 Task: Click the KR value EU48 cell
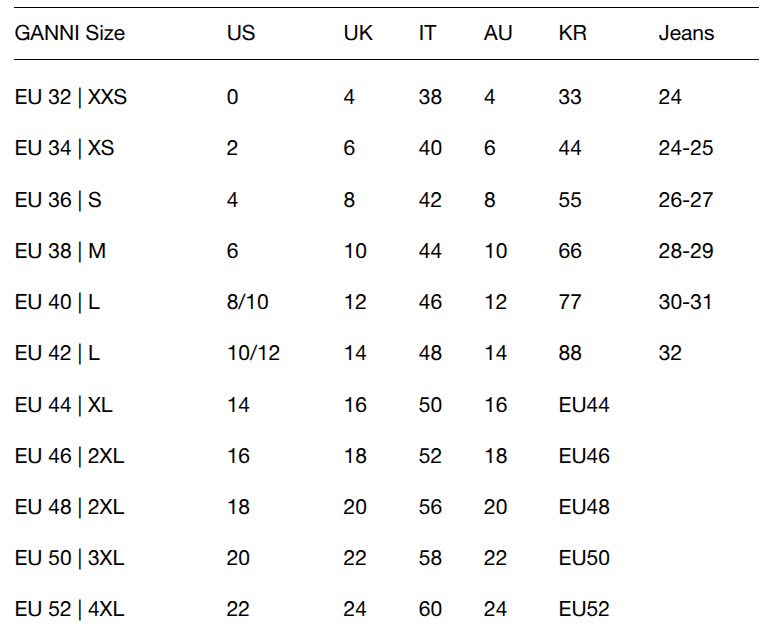583,507
